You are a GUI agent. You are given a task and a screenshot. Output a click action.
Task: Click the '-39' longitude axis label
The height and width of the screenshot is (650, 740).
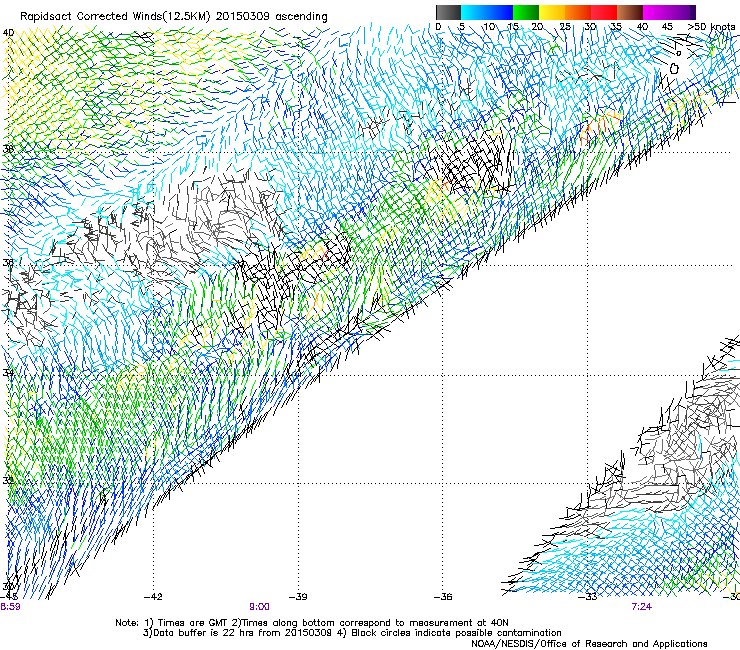pyautogui.click(x=298, y=597)
